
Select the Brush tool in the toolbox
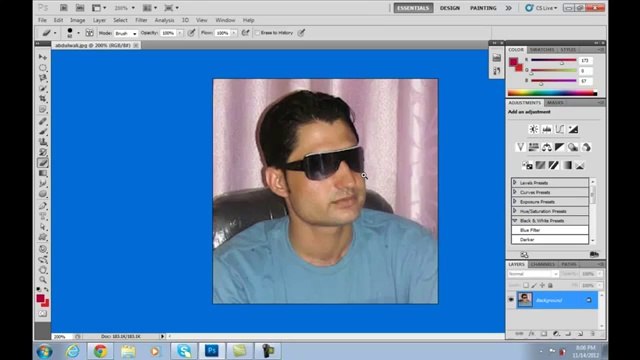click(x=43, y=131)
